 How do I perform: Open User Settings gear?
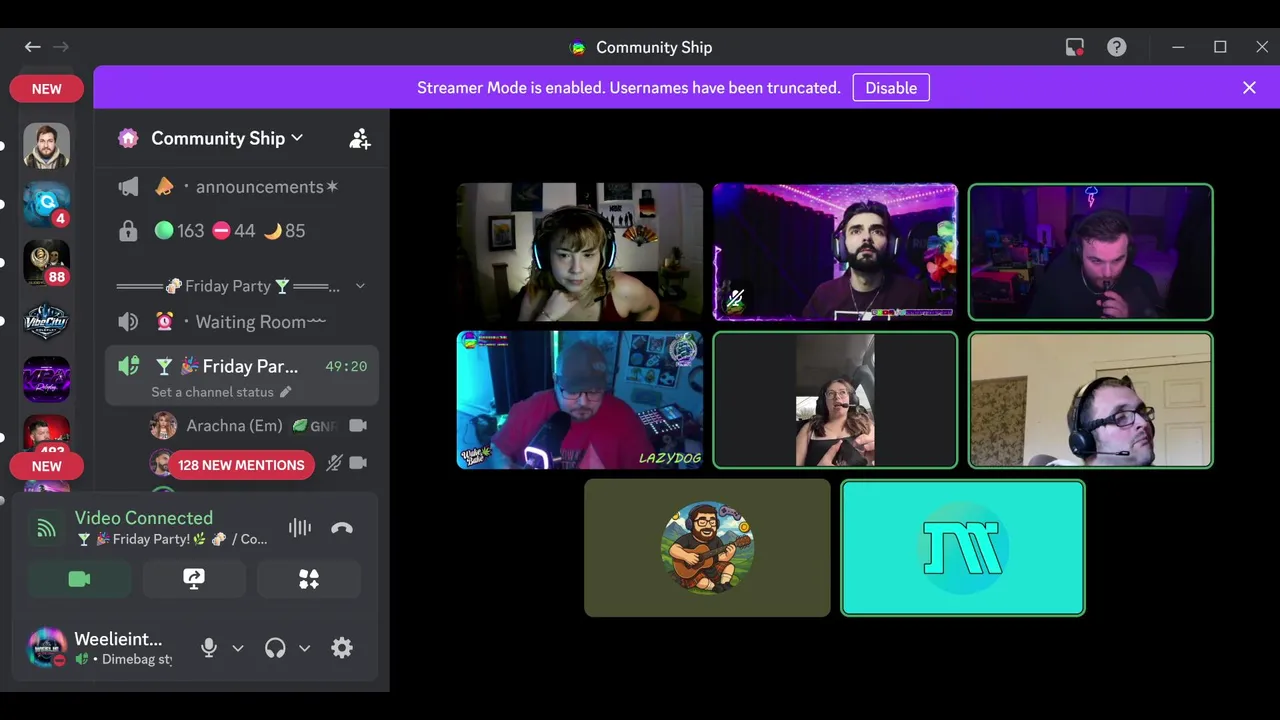342,648
